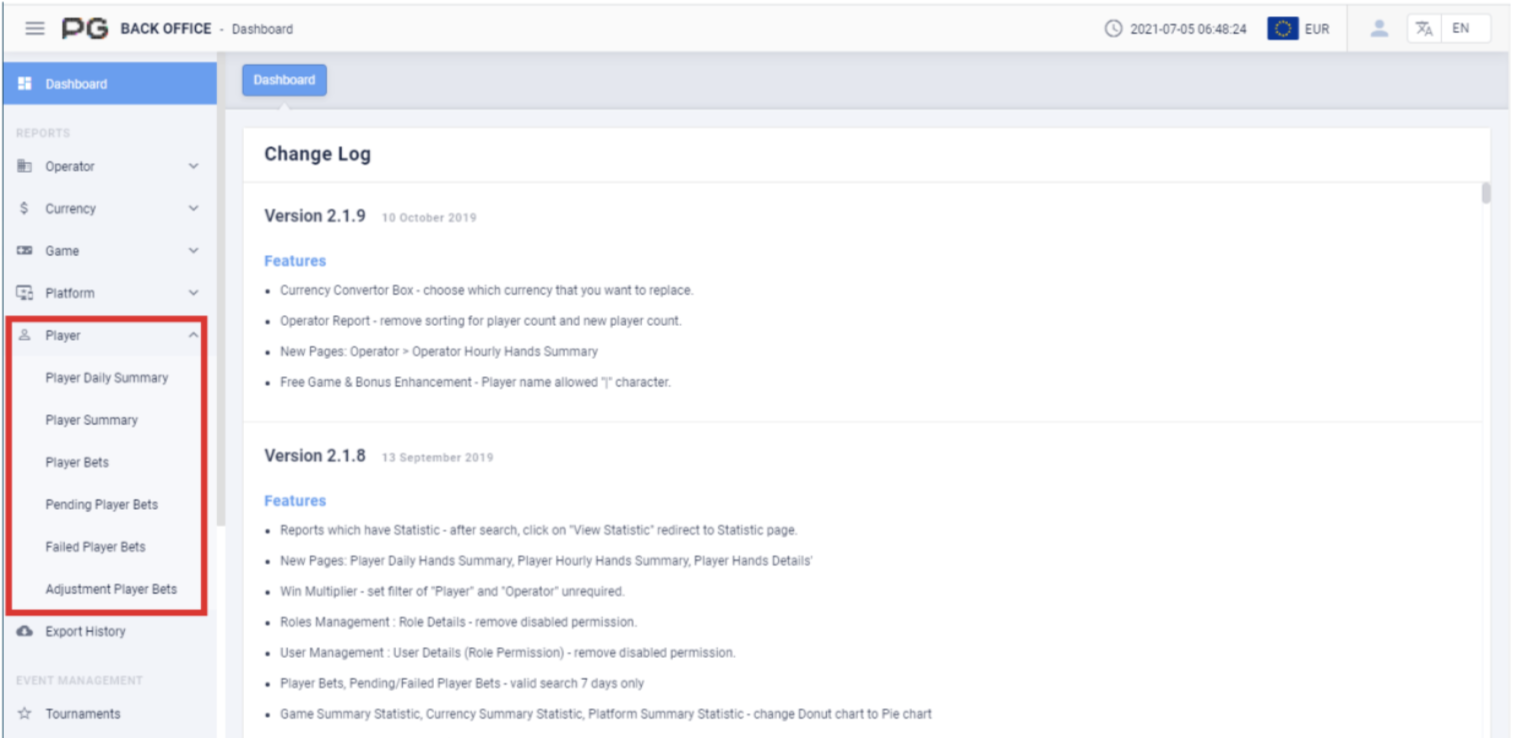Click the Change Log vertical scrollbar
This screenshot has height=738, width=1516.
[1486, 194]
